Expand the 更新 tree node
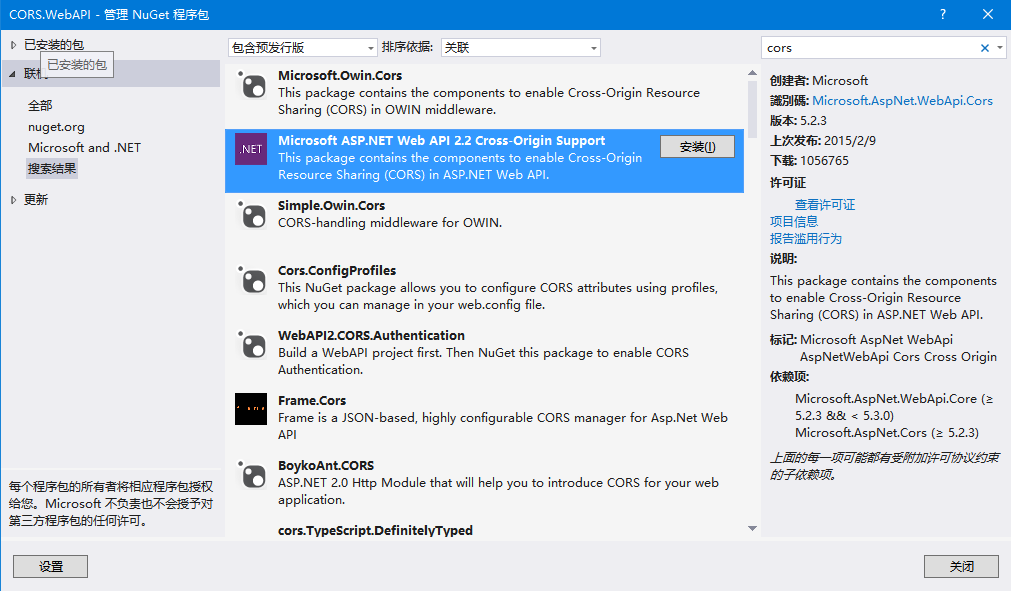 (14, 200)
